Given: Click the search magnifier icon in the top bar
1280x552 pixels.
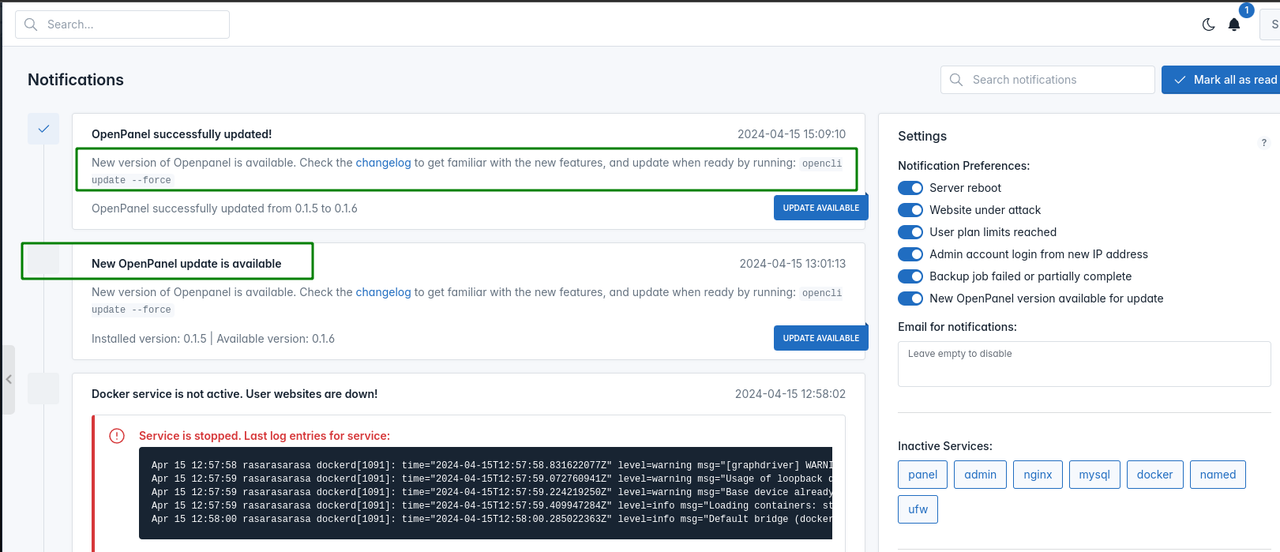Looking at the screenshot, I should tap(32, 25).
